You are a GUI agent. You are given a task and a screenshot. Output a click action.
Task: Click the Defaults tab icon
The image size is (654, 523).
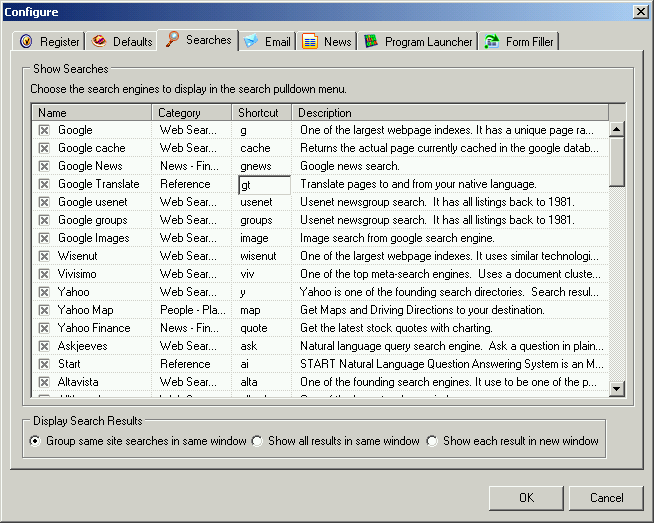[99, 41]
